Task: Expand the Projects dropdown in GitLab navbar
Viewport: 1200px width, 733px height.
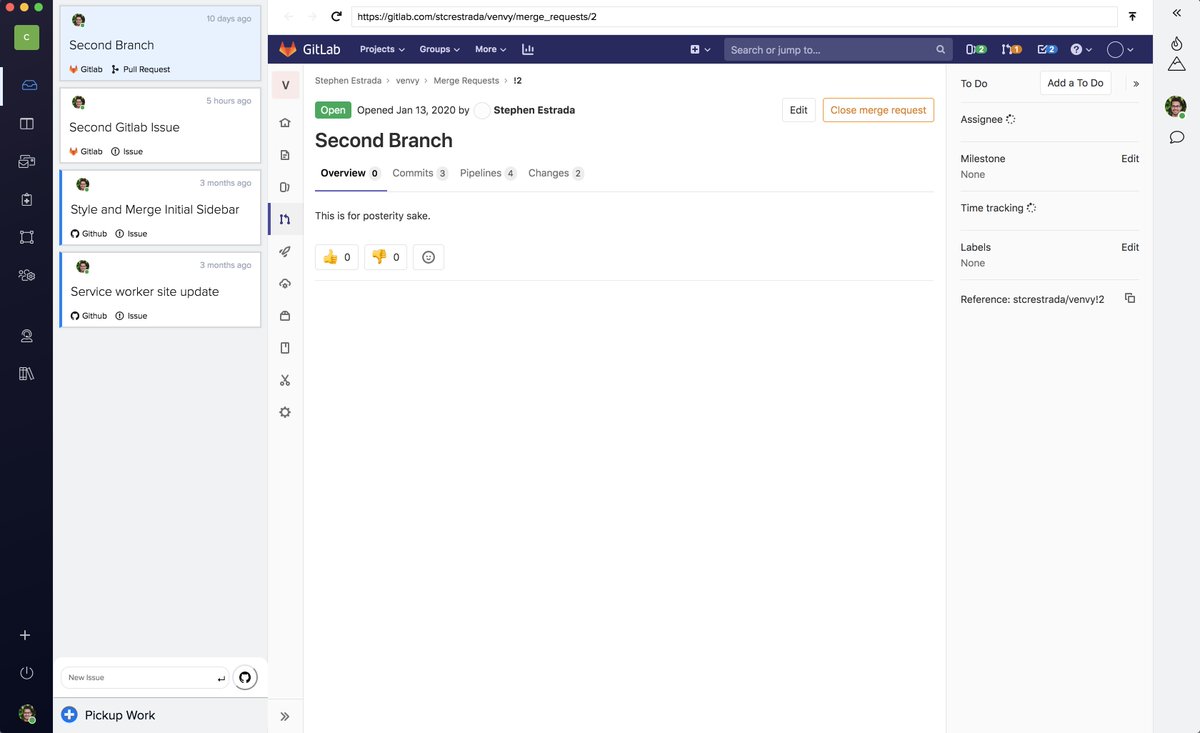Action: 382,49
